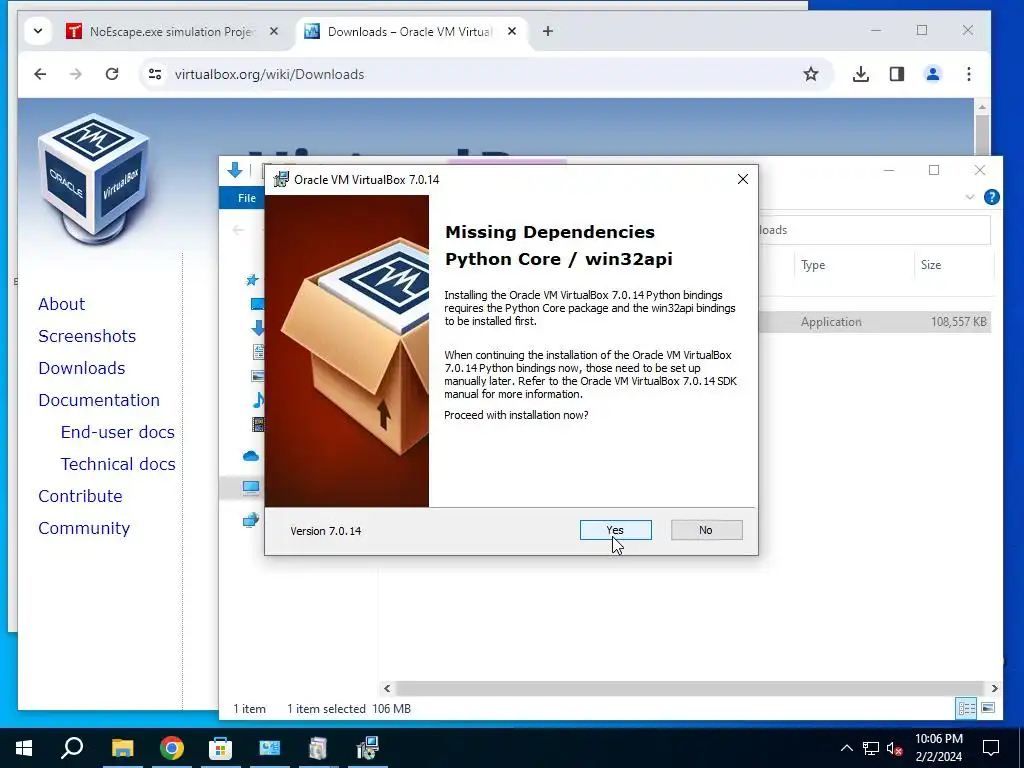The width and height of the screenshot is (1024, 768).
Task: Click Explorer horizontal scrollbar
Action: 690,688
